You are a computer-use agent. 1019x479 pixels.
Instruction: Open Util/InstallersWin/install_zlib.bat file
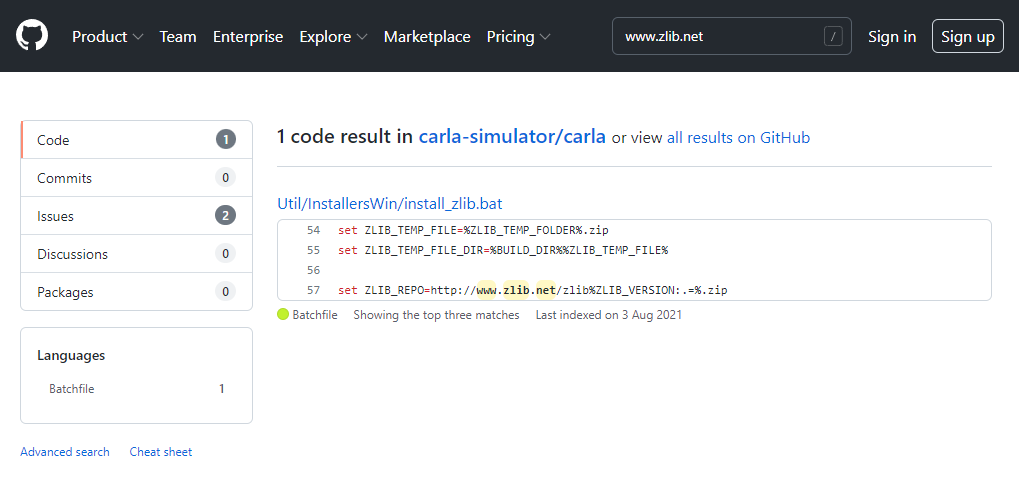point(390,204)
